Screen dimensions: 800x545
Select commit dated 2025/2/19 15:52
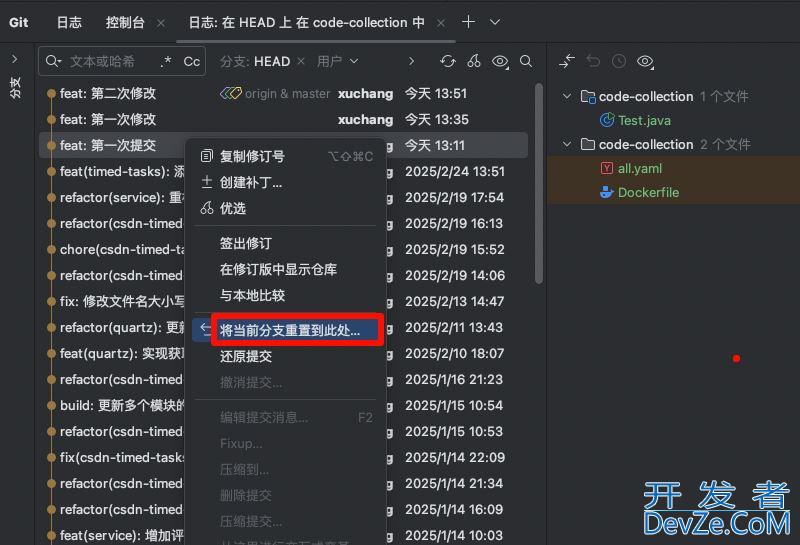(x=283, y=250)
